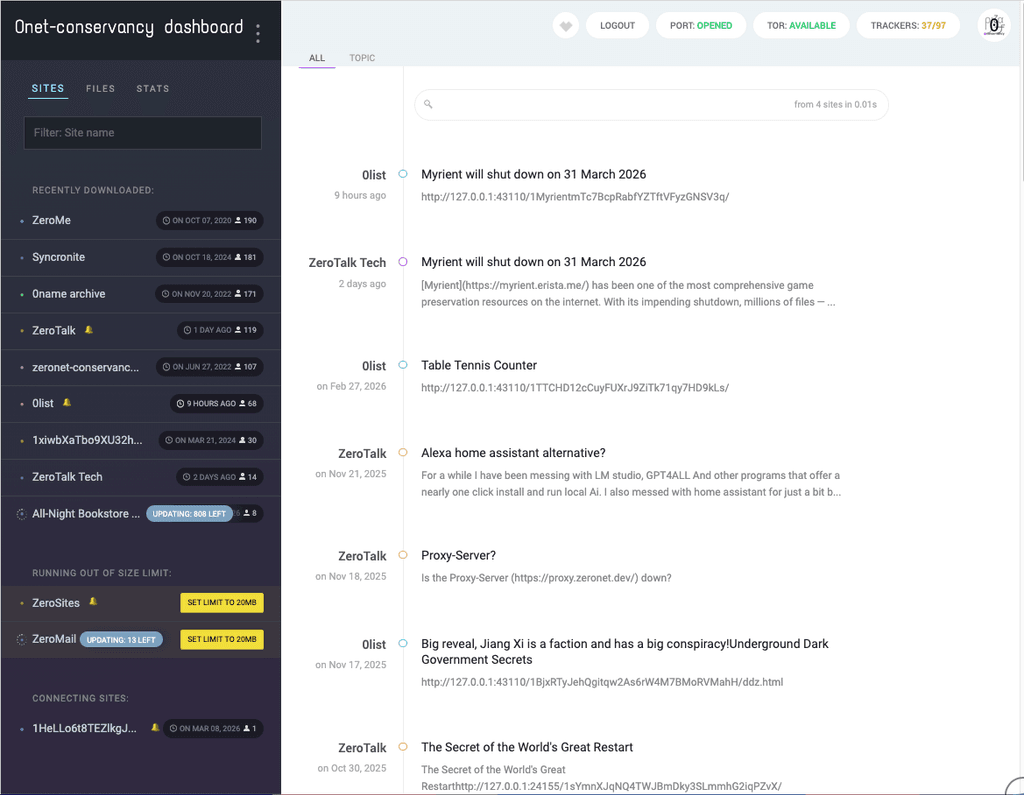Click the heart donate icon
Screen dimensions: 1024x795
pyautogui.click(x=566, y=26)
